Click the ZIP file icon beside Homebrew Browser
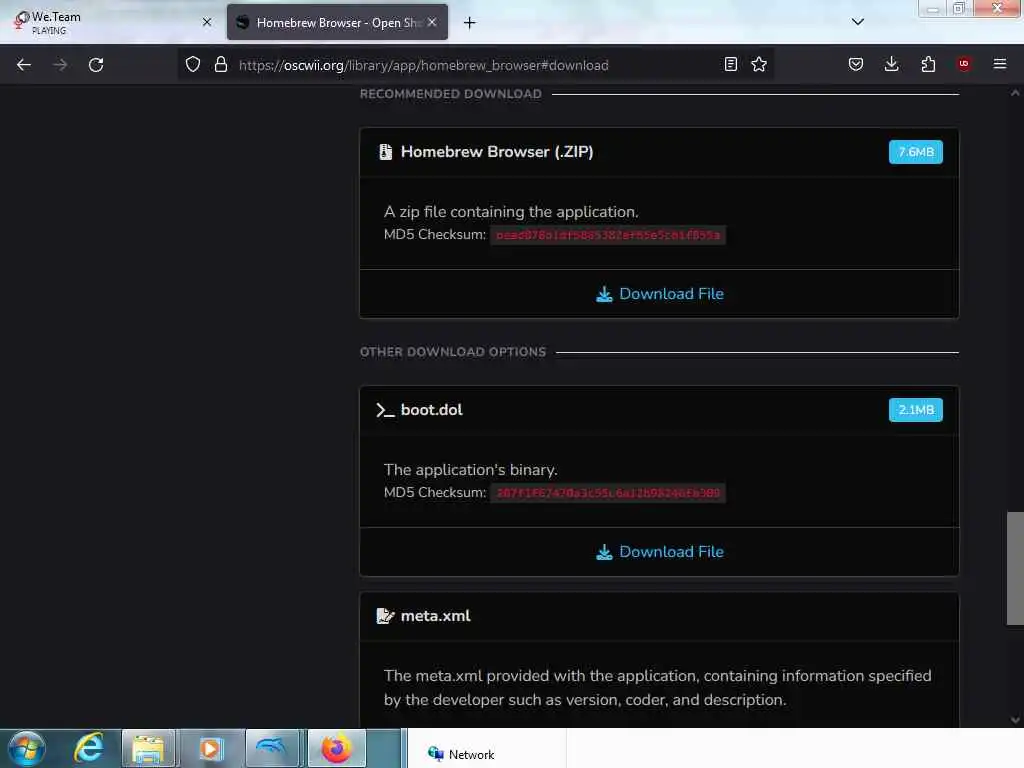This screenshot has width=1024, height=768. coord(385,152)
